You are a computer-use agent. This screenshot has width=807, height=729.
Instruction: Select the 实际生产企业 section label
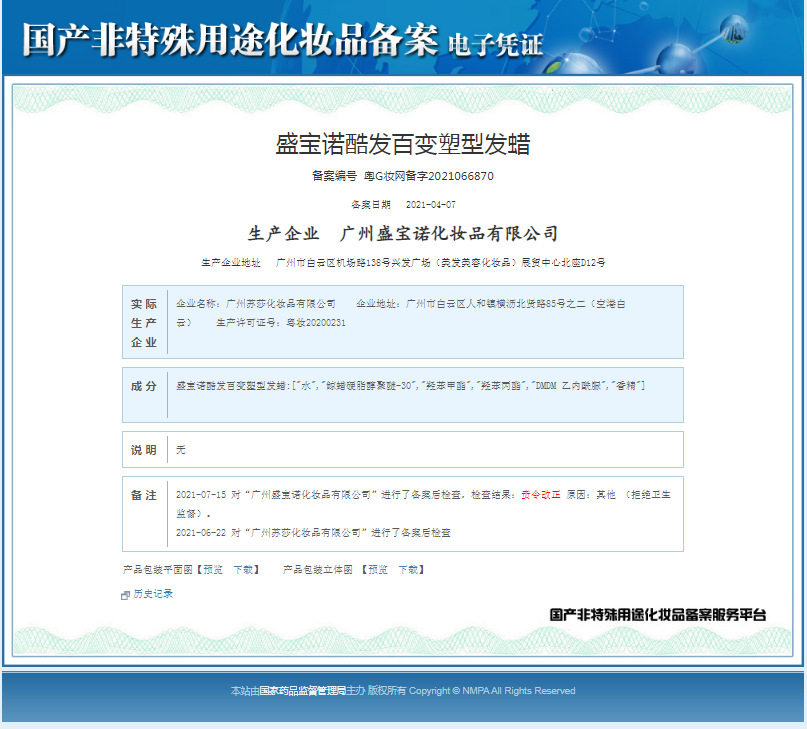coord(144,322)
